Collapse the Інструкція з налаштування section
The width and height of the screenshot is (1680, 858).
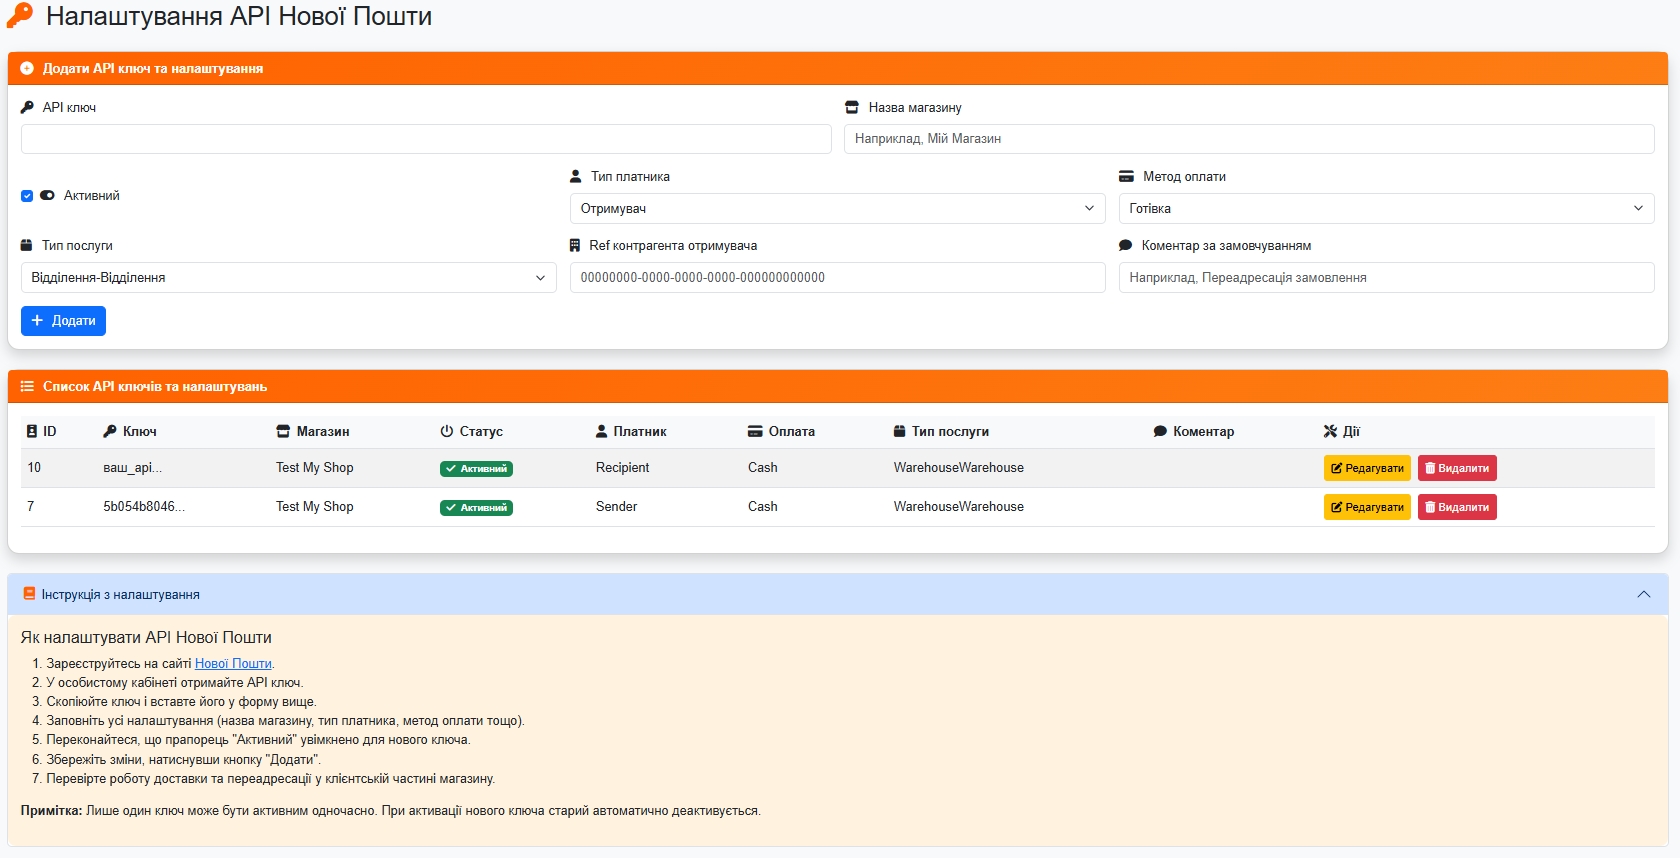(1643, 594)
